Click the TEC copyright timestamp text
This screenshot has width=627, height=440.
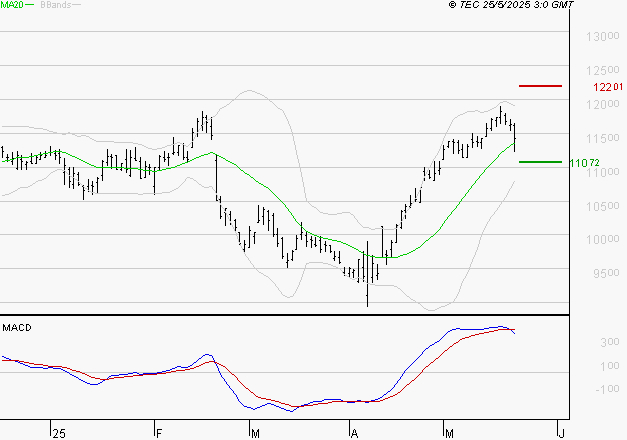tap(511, 4)
